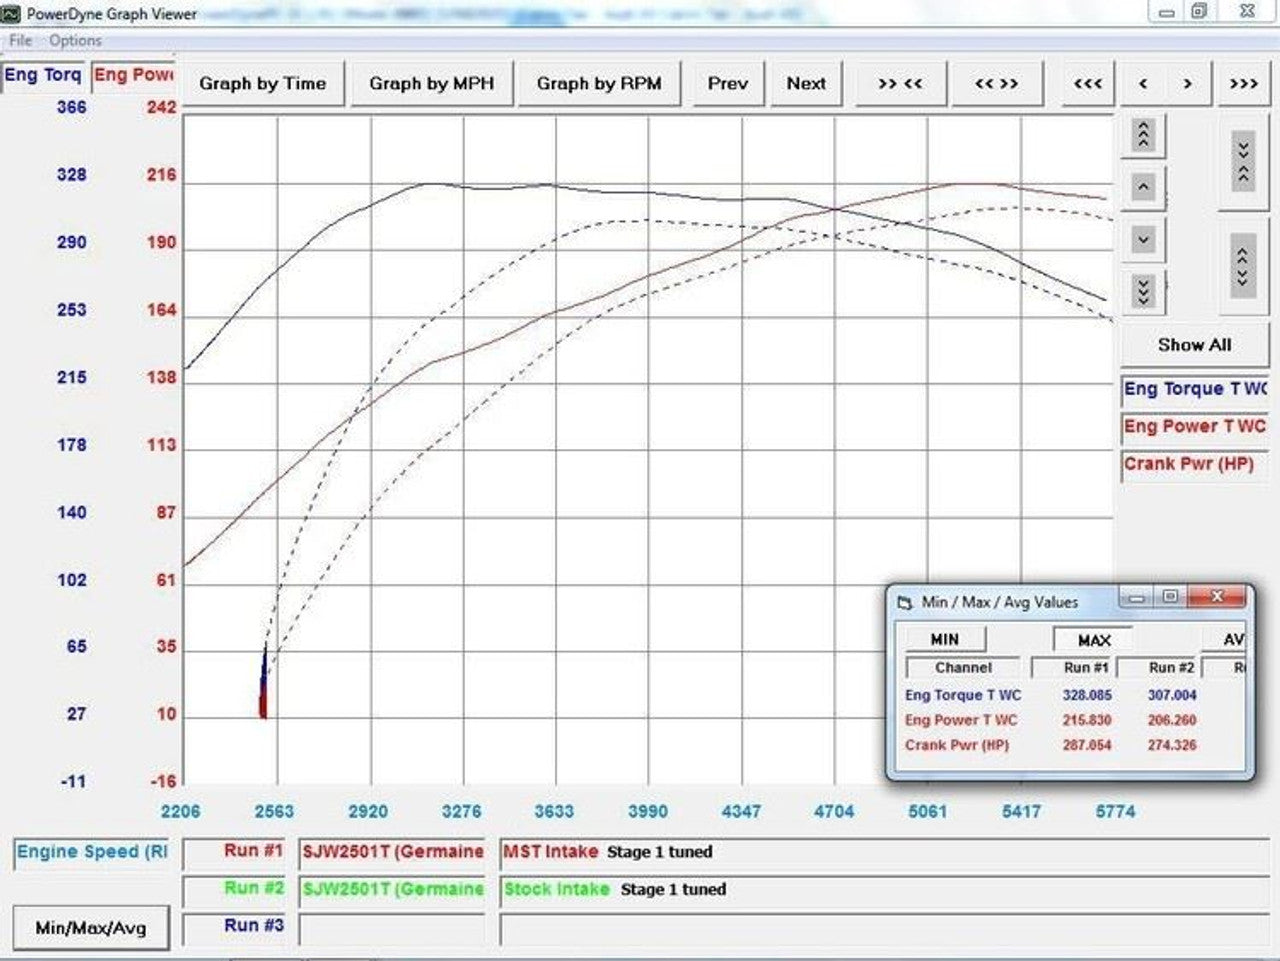The image size is (1280, 961).
Task: Expand the MAX column in Min/Max/Avg window
Action: point(1092,639)
